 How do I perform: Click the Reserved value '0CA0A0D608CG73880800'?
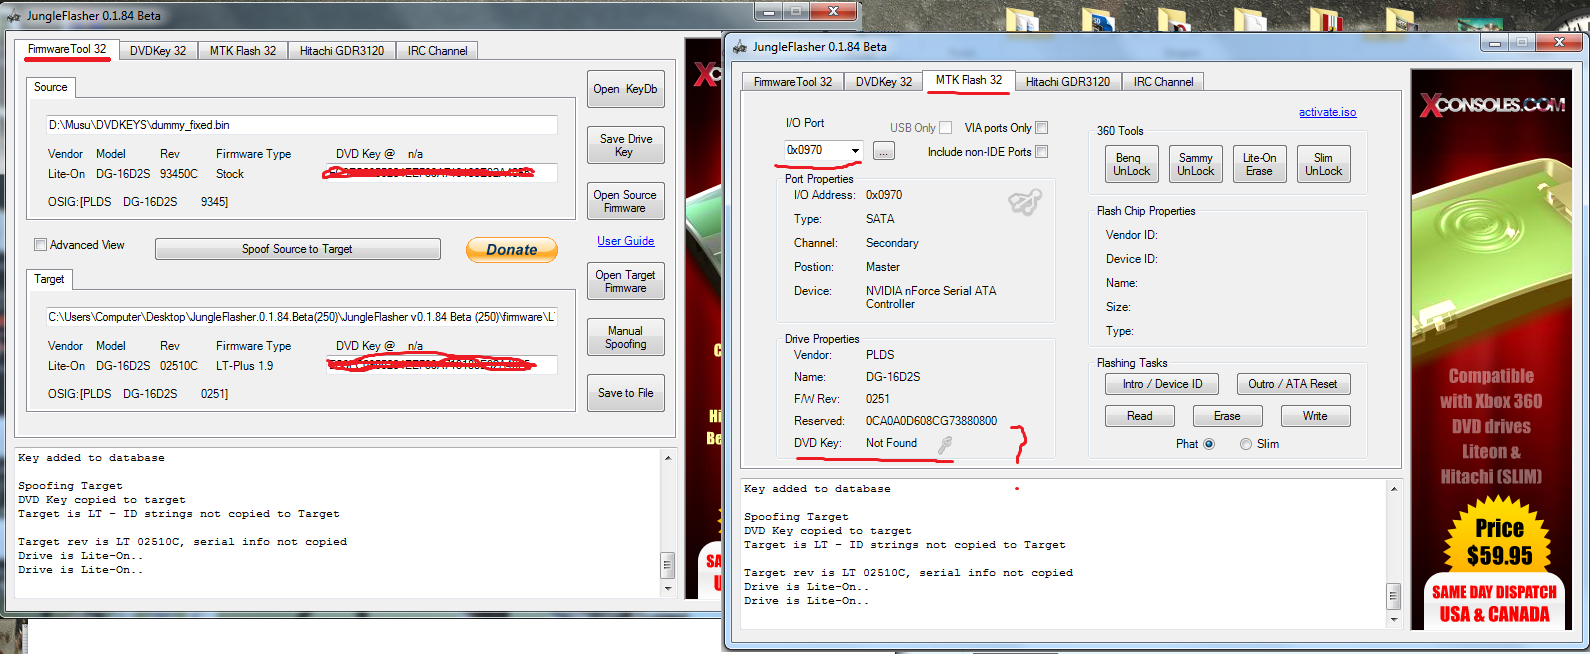click(931, 421)
